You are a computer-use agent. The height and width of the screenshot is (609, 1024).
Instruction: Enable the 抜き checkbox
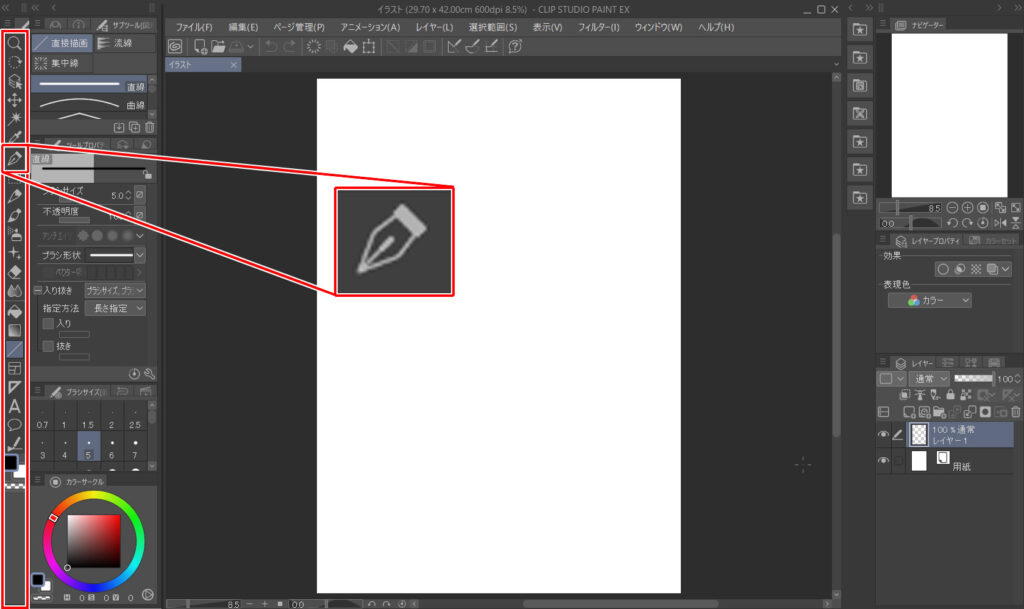click(x=48, y=346)
